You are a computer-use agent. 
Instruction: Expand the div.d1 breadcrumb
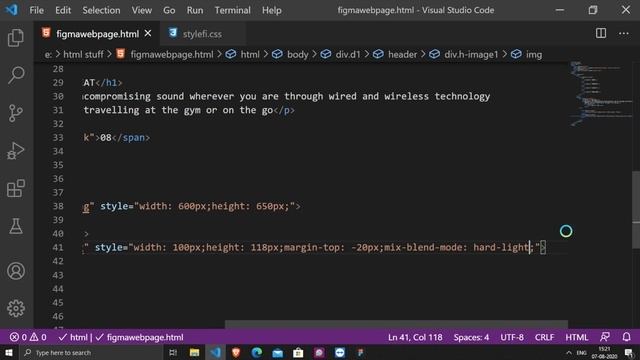tap(348, 54)
